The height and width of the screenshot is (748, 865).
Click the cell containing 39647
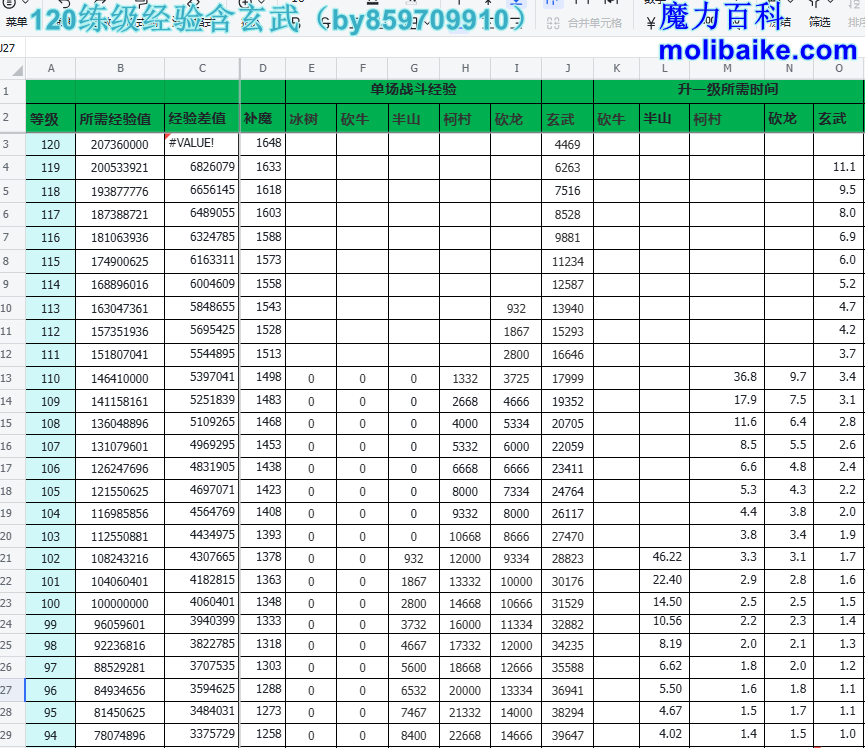(568, 736)
